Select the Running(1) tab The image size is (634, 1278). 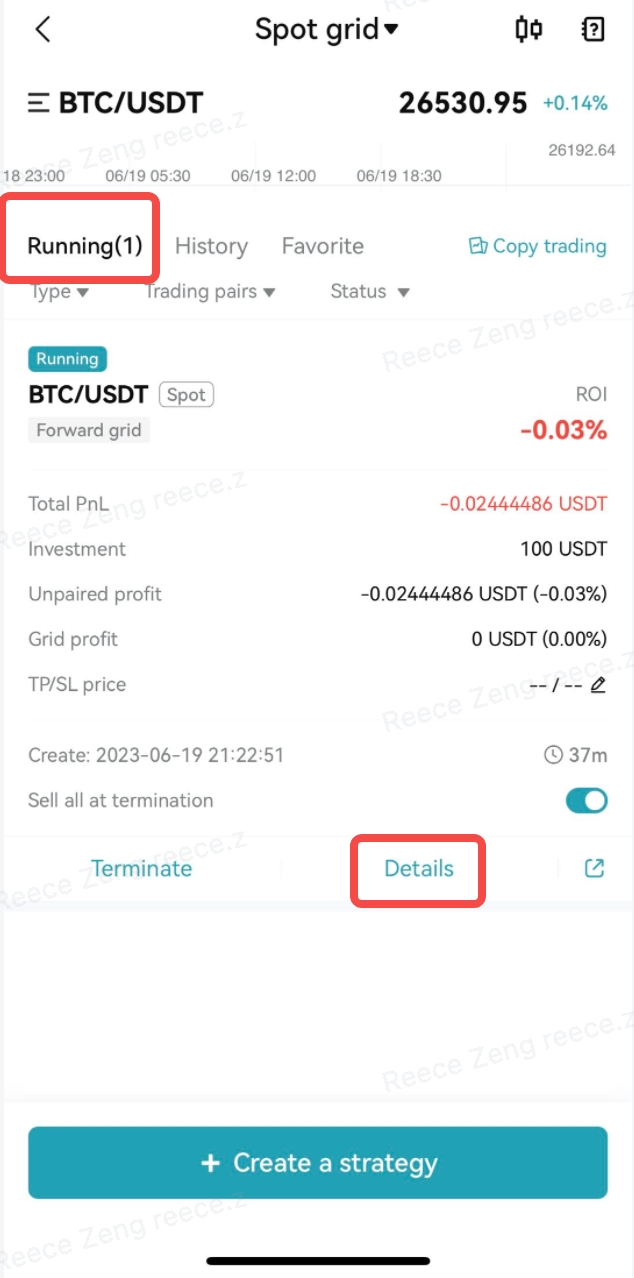85,246
